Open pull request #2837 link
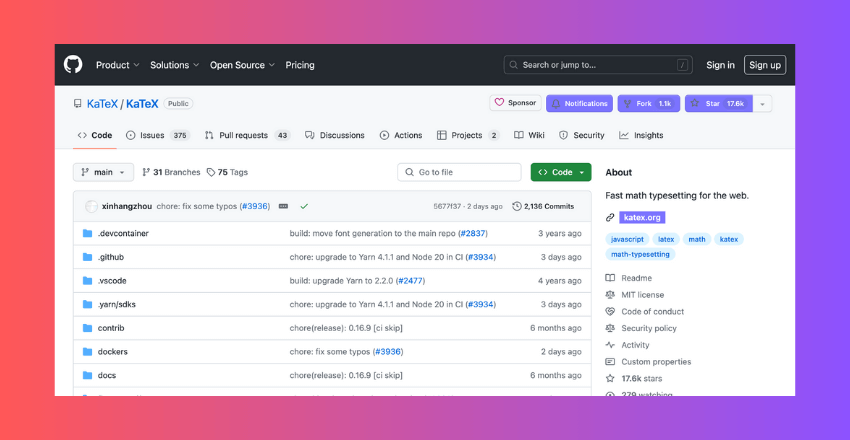850x440 pixels. click(473, 234)
